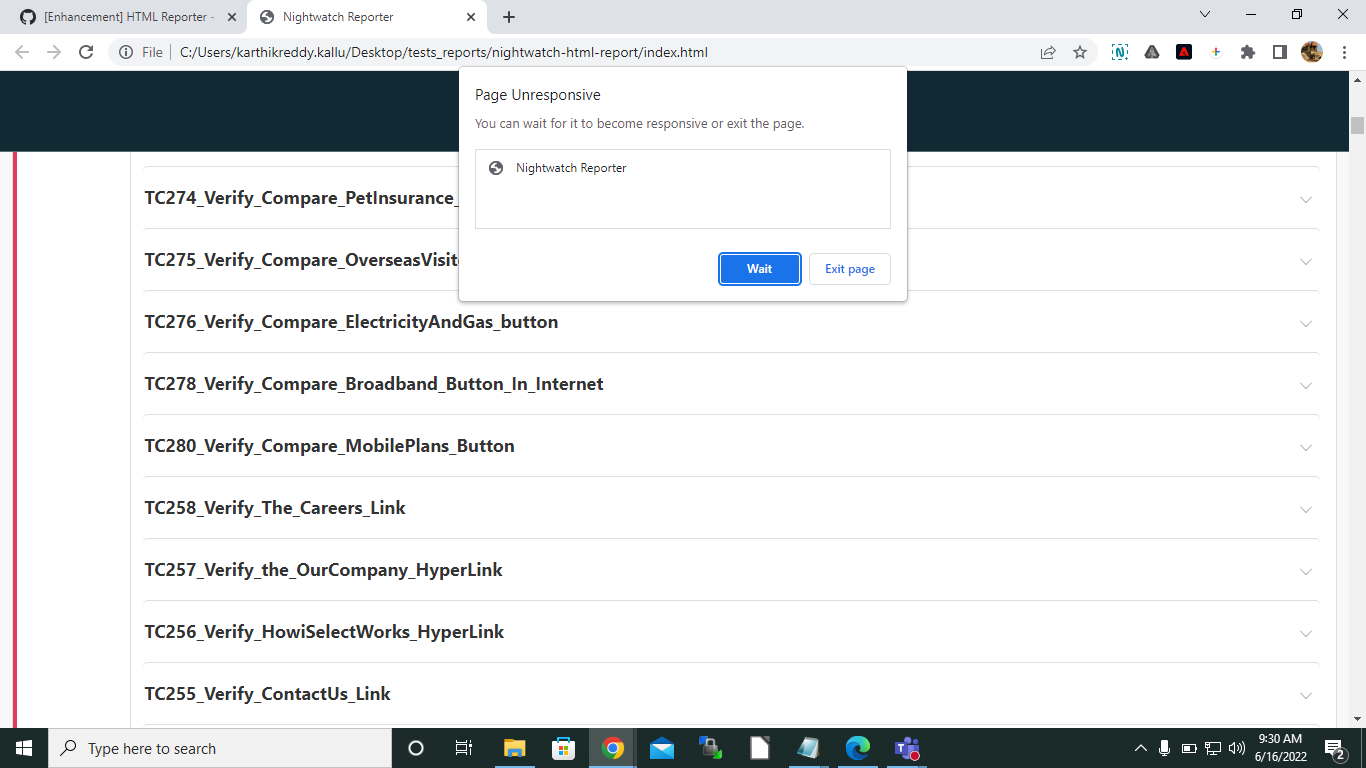Collapse or expand TC255_Verify_ContactUs_Link details
The image size is (1366, 768).
coord(1305,695)
